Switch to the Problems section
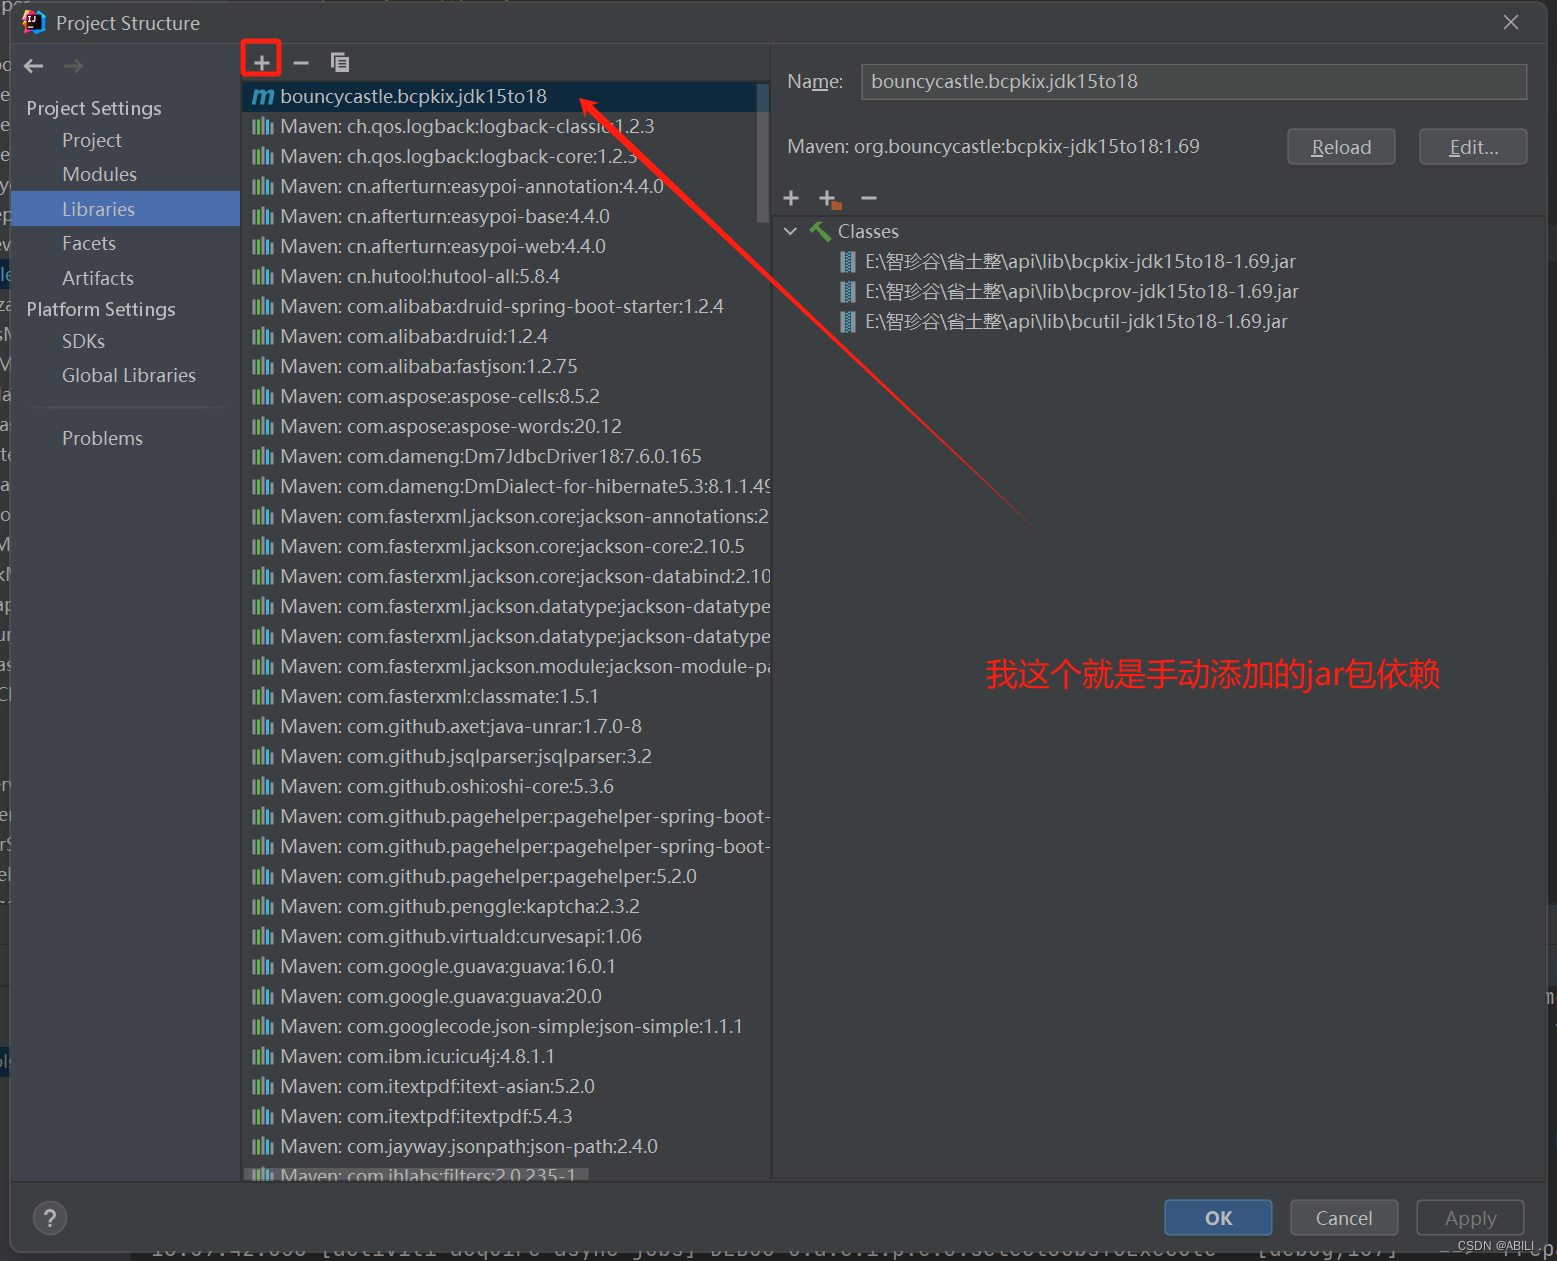Viewport: 1557px width, 1261px height. (102, 438)
